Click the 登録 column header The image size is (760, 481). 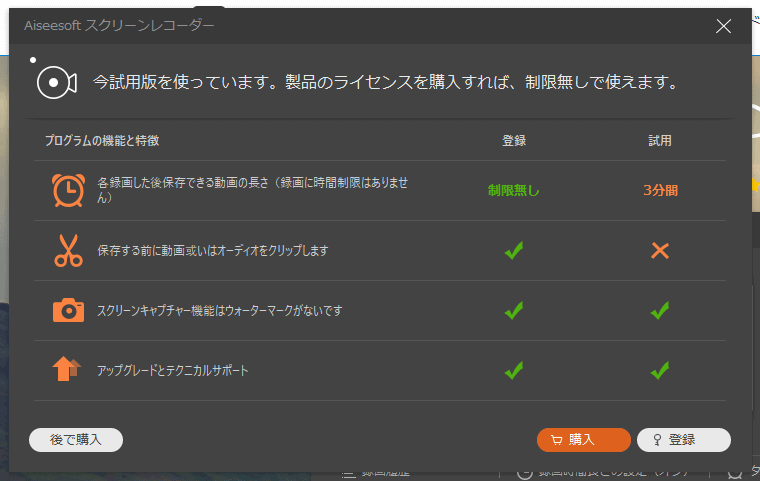click(x=513, y=141)
